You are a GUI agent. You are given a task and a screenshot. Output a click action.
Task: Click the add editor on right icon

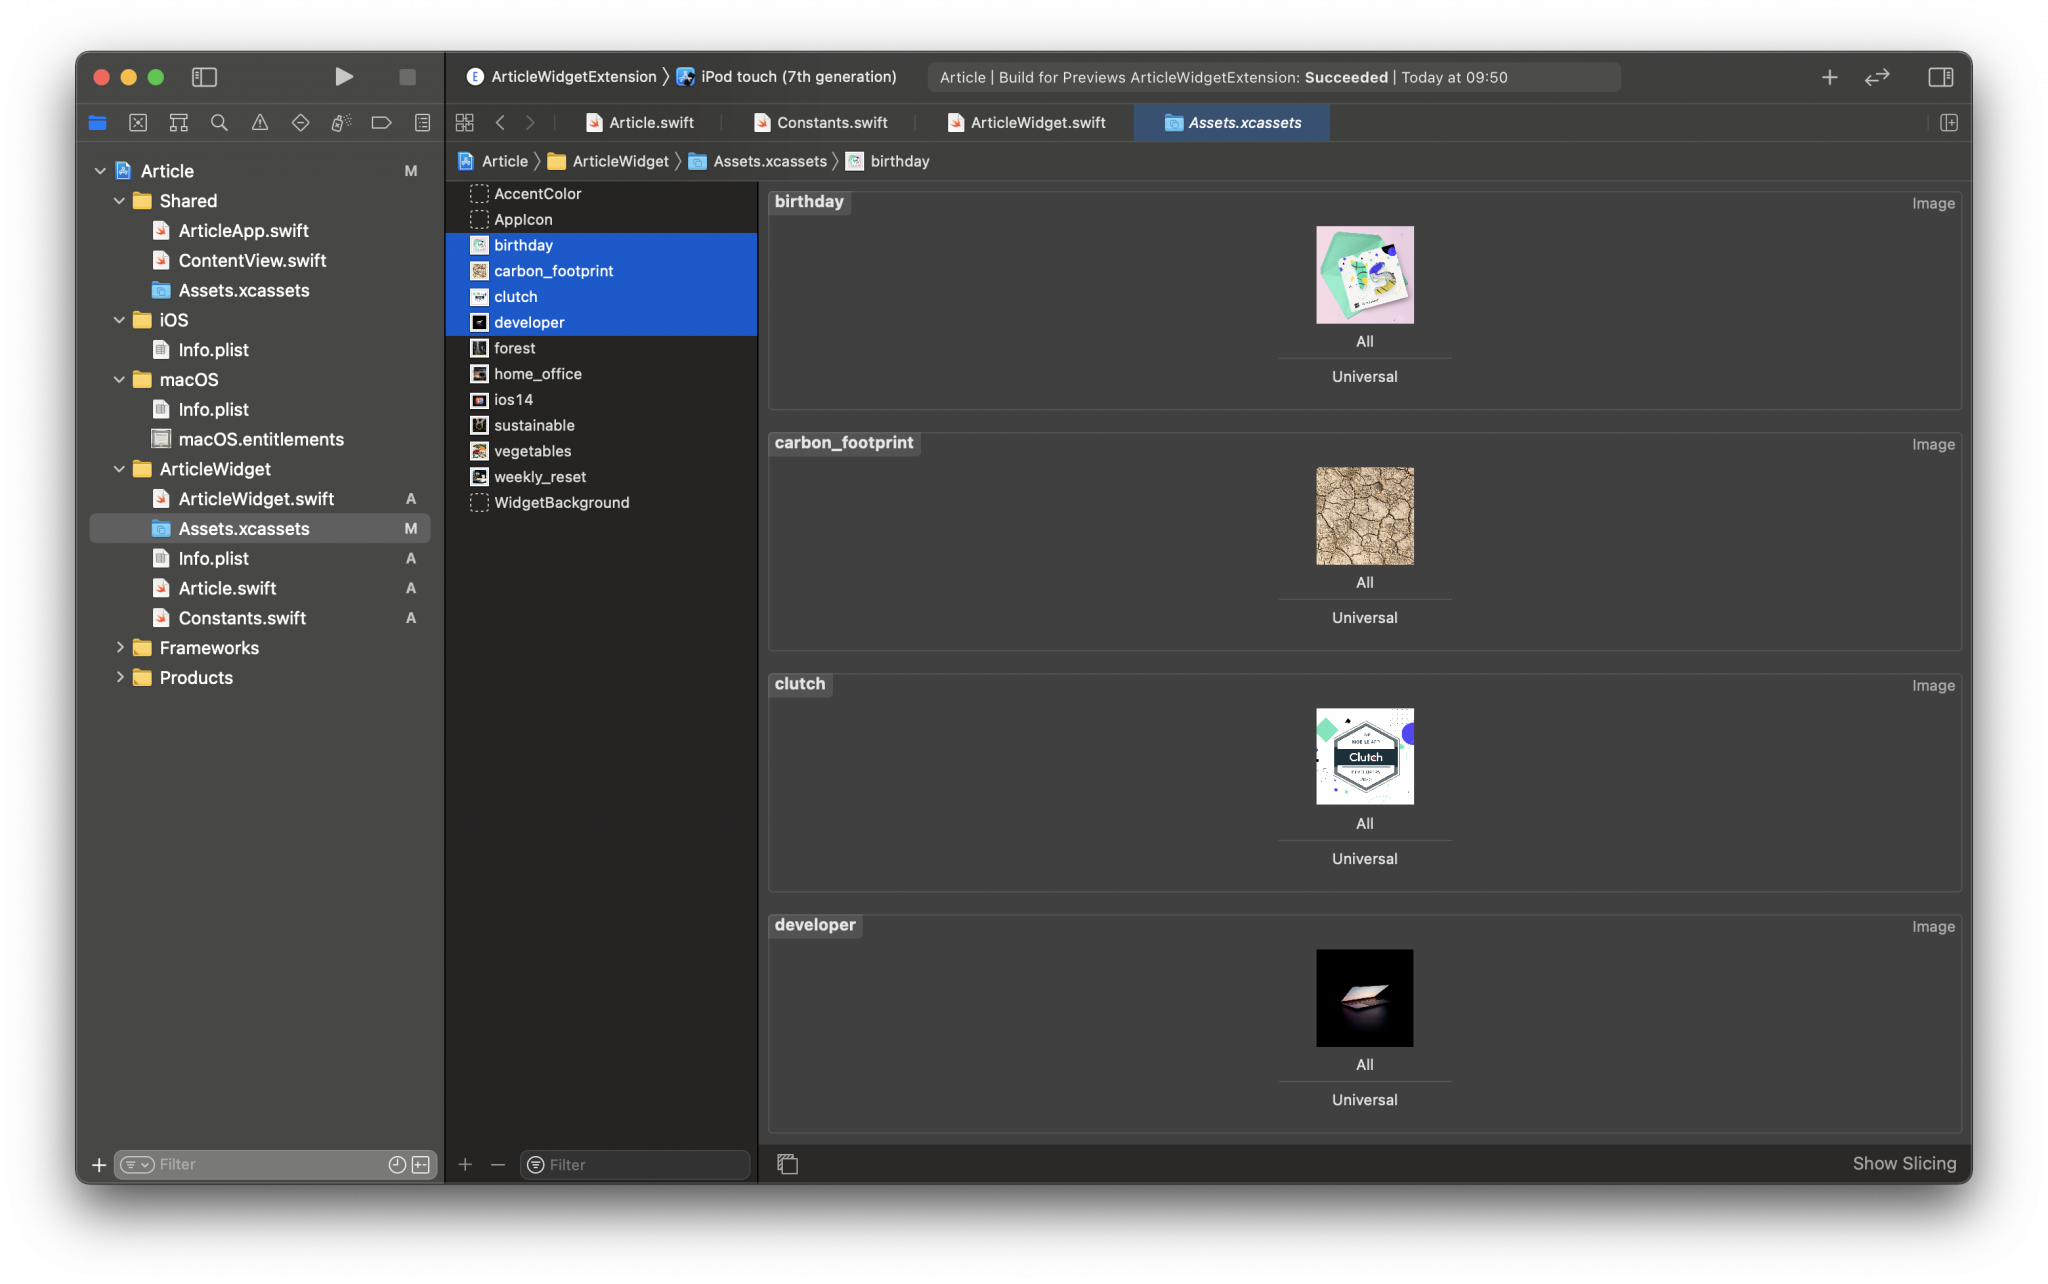(x=1948, y=122)
